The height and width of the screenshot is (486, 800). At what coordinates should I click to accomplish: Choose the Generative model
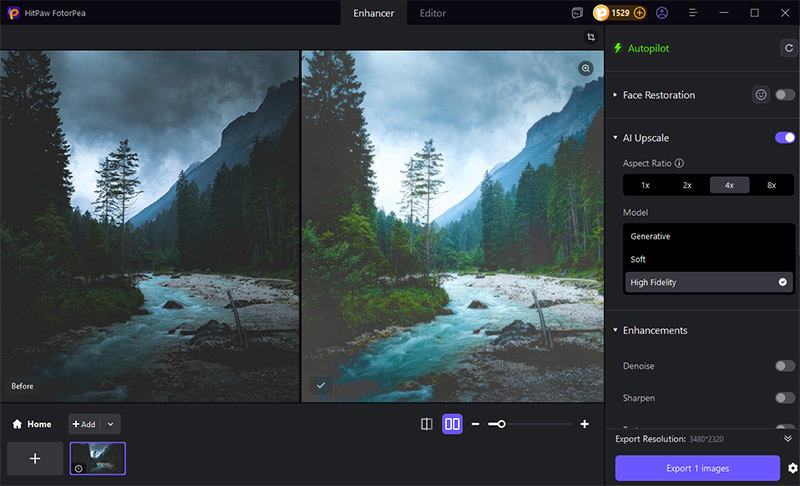point(709,236)
